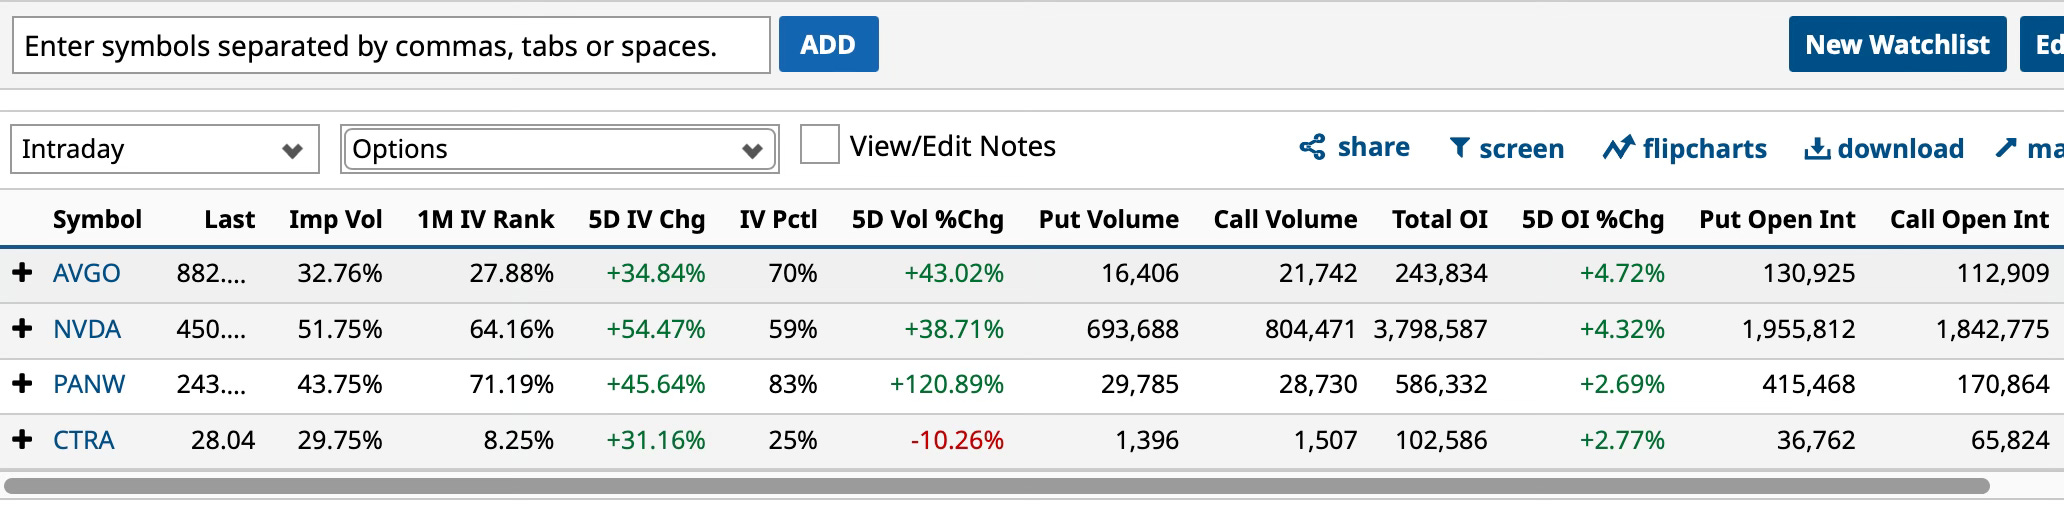Sort by the 5D Vol %Chg header
This screenshot has height=506, width=2064.
(927, 219)
